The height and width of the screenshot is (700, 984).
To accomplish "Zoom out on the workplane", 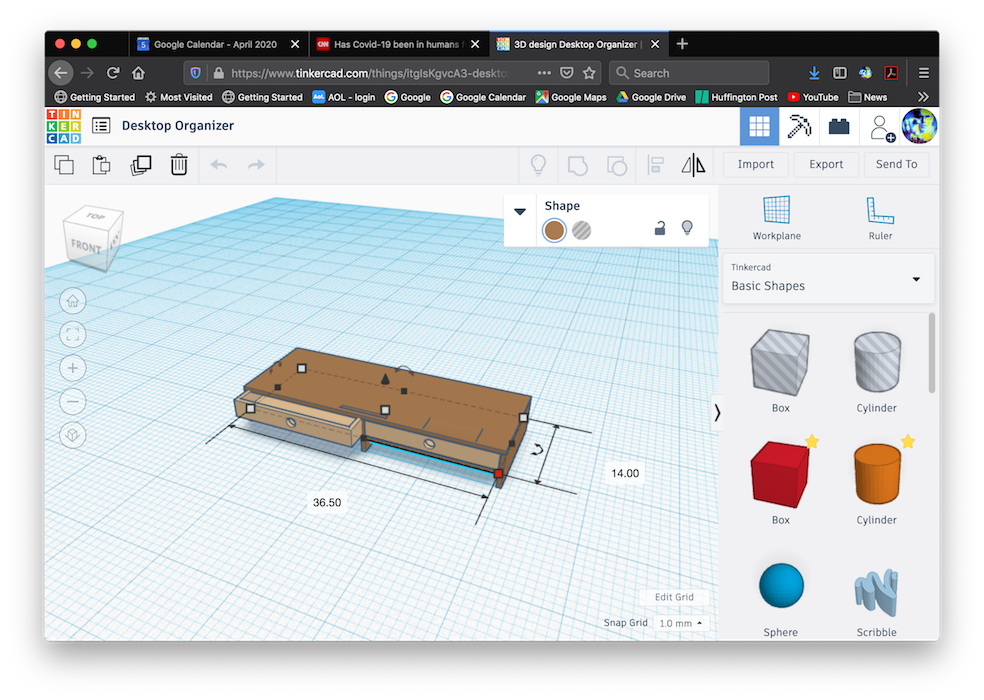I will click(x=73, y=402).
